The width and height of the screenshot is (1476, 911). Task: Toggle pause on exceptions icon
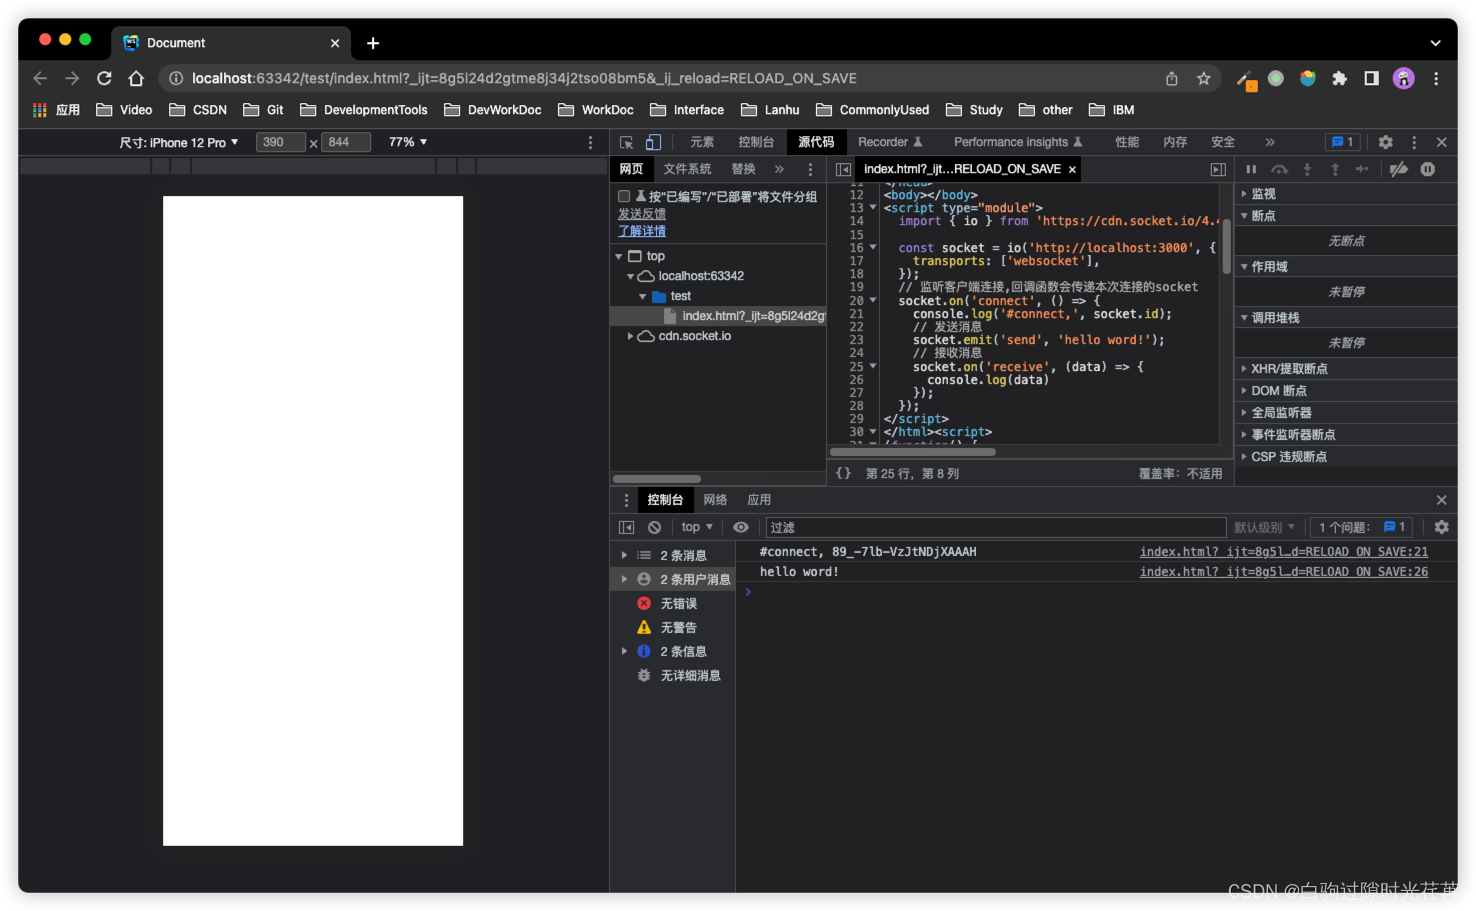click(1428, 169)
